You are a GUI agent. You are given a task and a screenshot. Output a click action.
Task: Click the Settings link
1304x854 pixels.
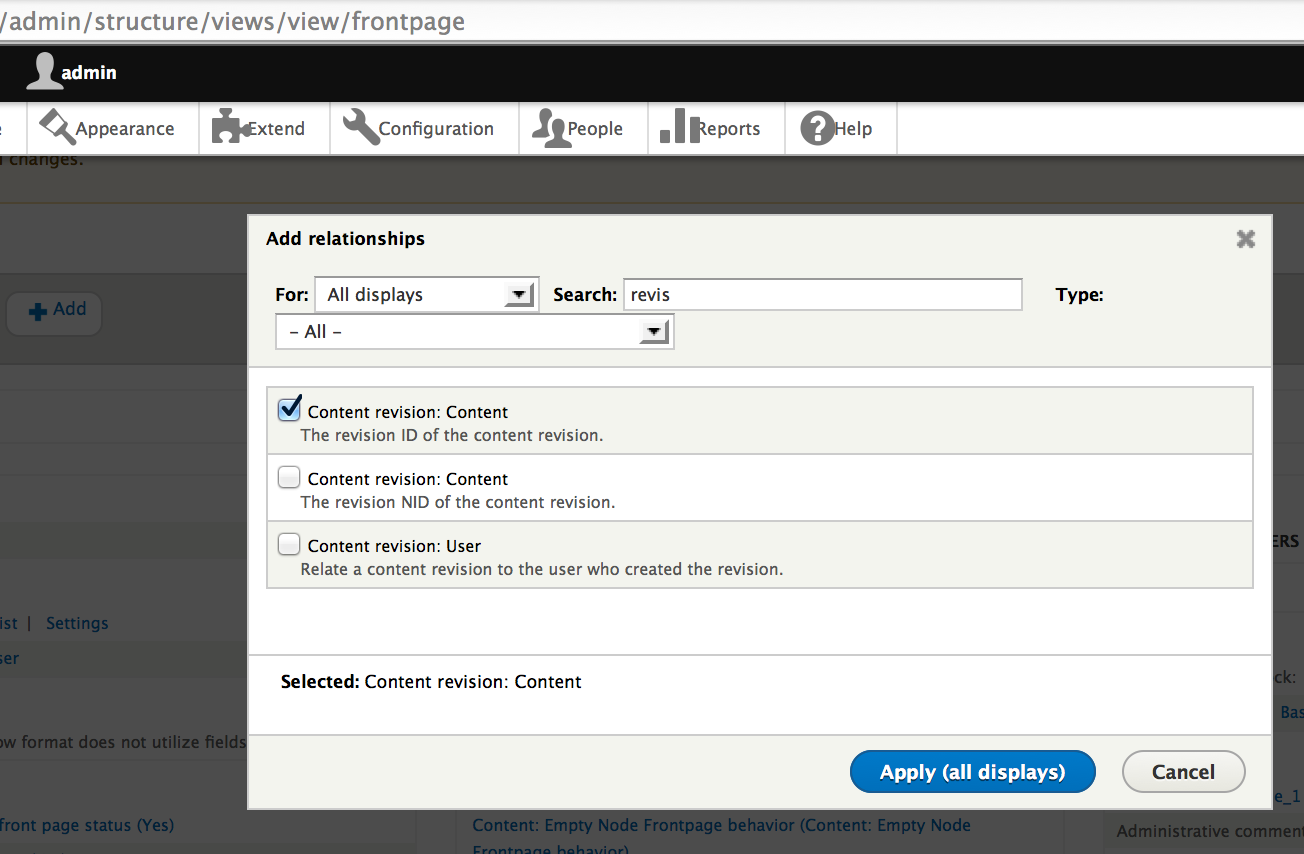[x=77, y=623]
